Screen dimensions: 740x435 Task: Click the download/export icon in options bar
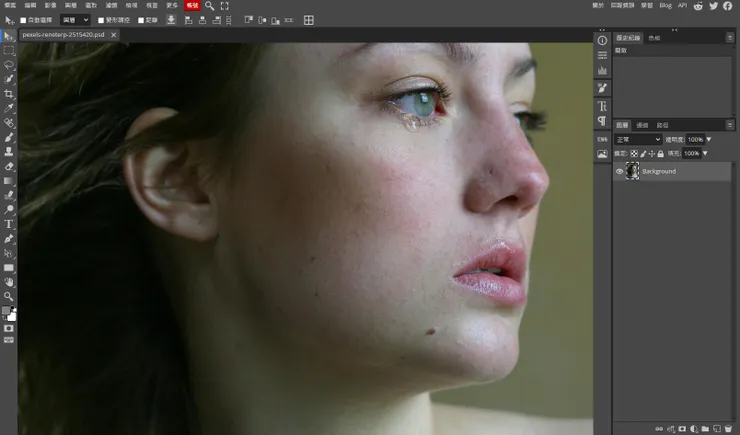(x=171, y=20)
